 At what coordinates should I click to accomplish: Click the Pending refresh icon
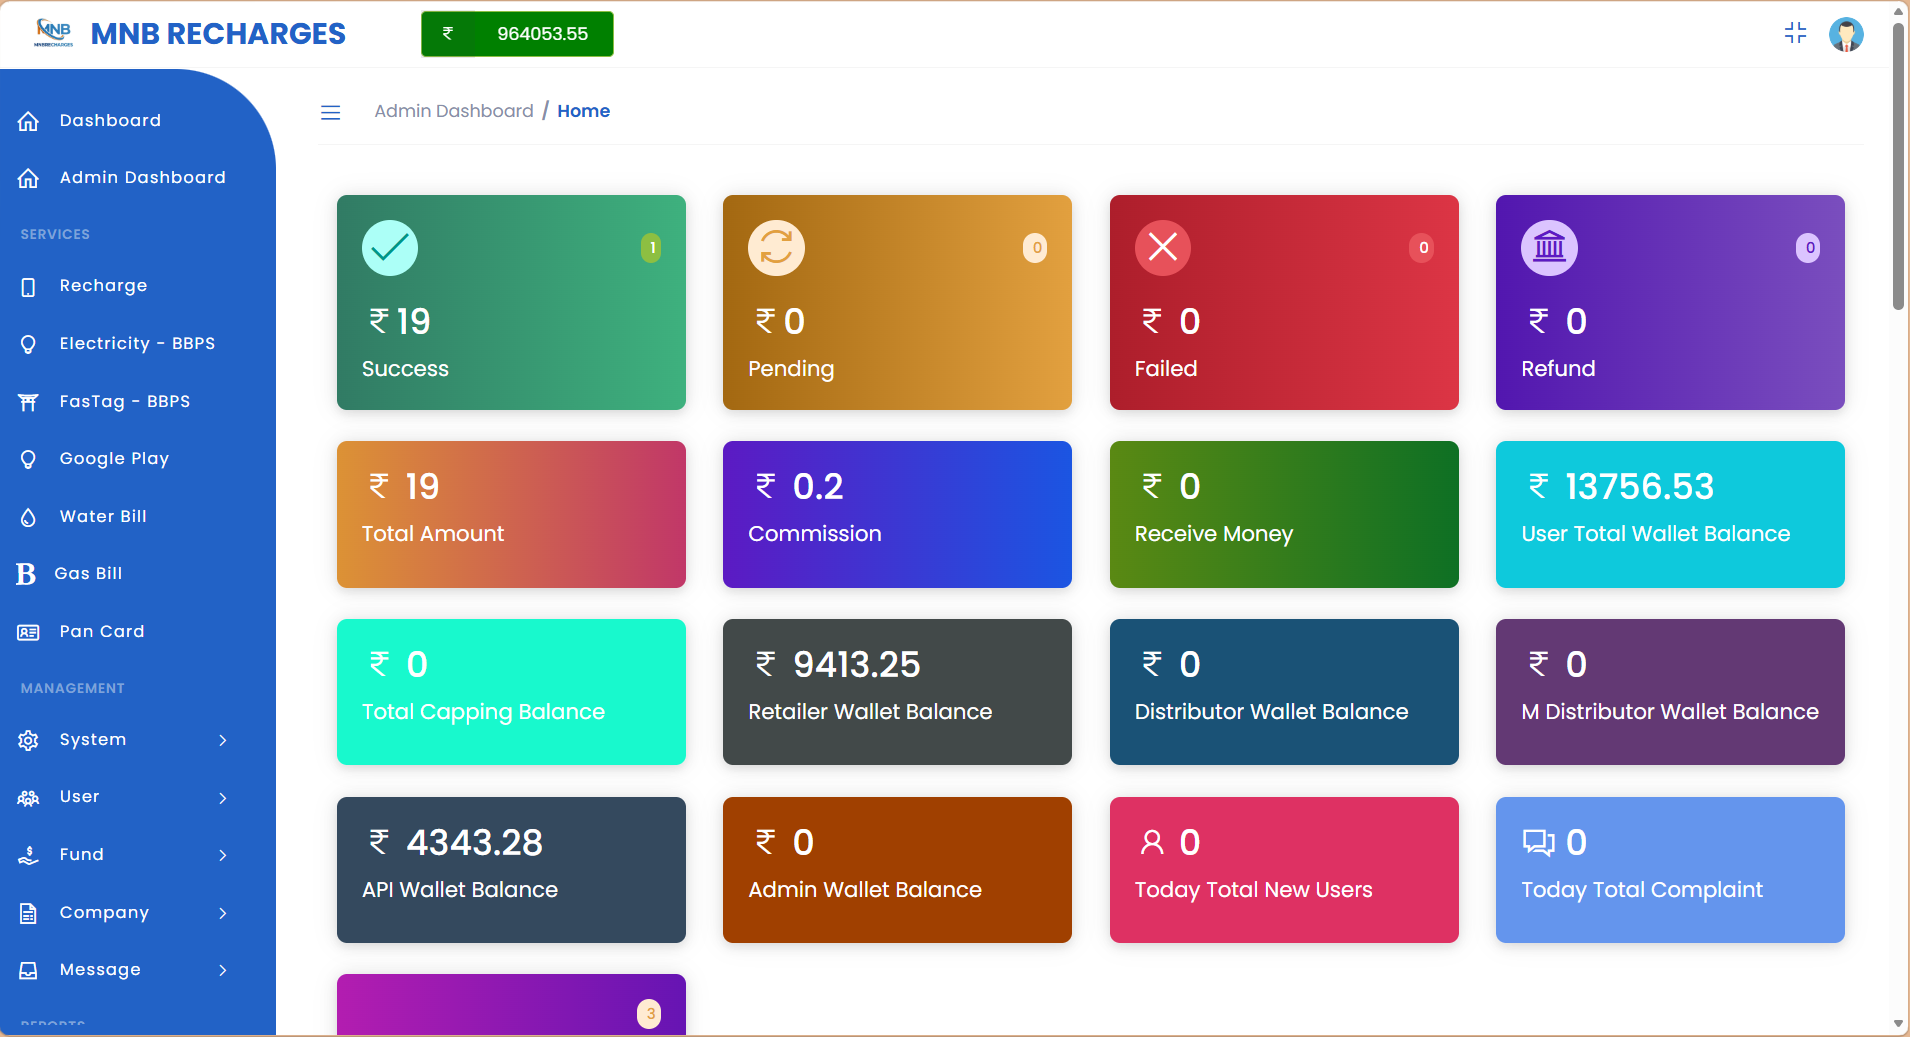coord(776,247)
